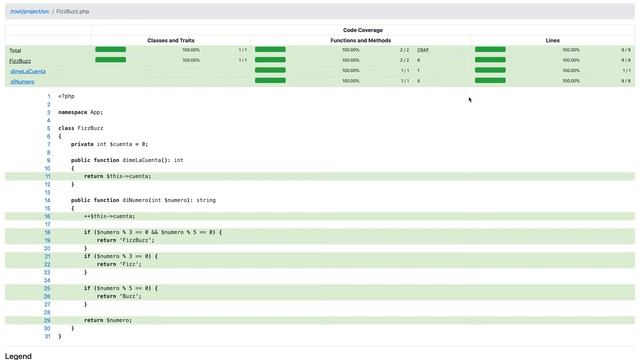Open the /root/project/src breadcrumb link
Image resolution: width=640 pixels, height=360 pixels.
point(30,11)
